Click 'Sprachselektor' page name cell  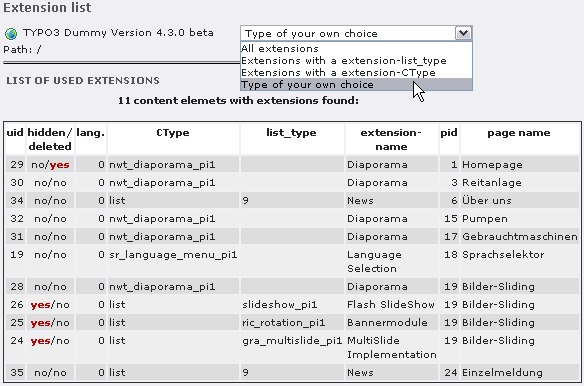[520, 262]
